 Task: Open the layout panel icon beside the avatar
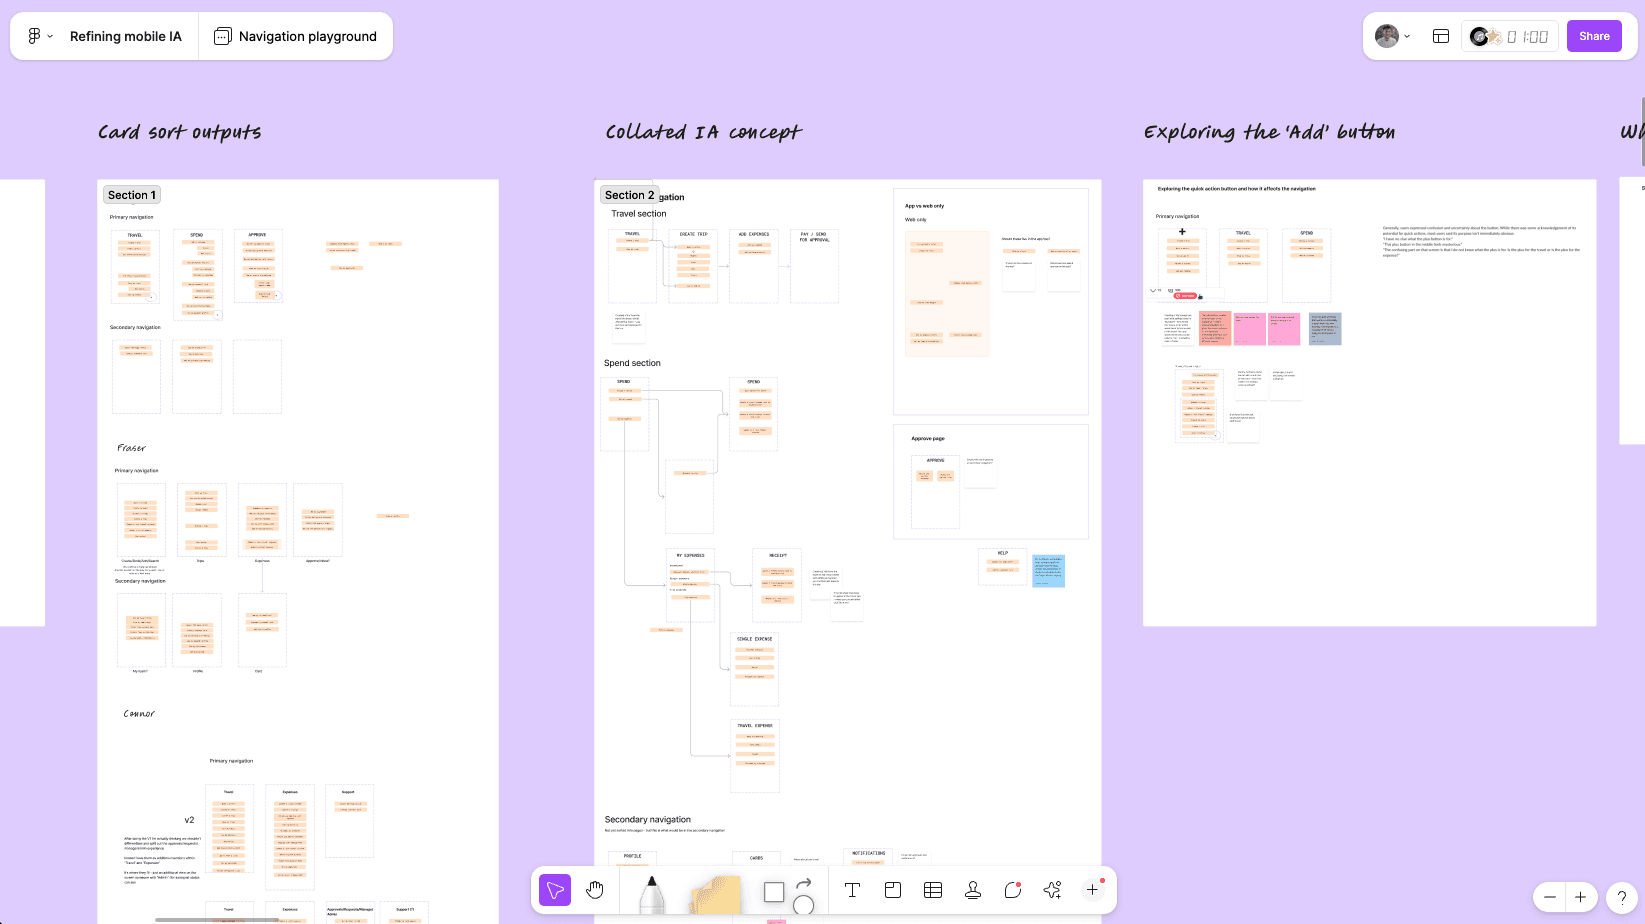[1441, 36]
